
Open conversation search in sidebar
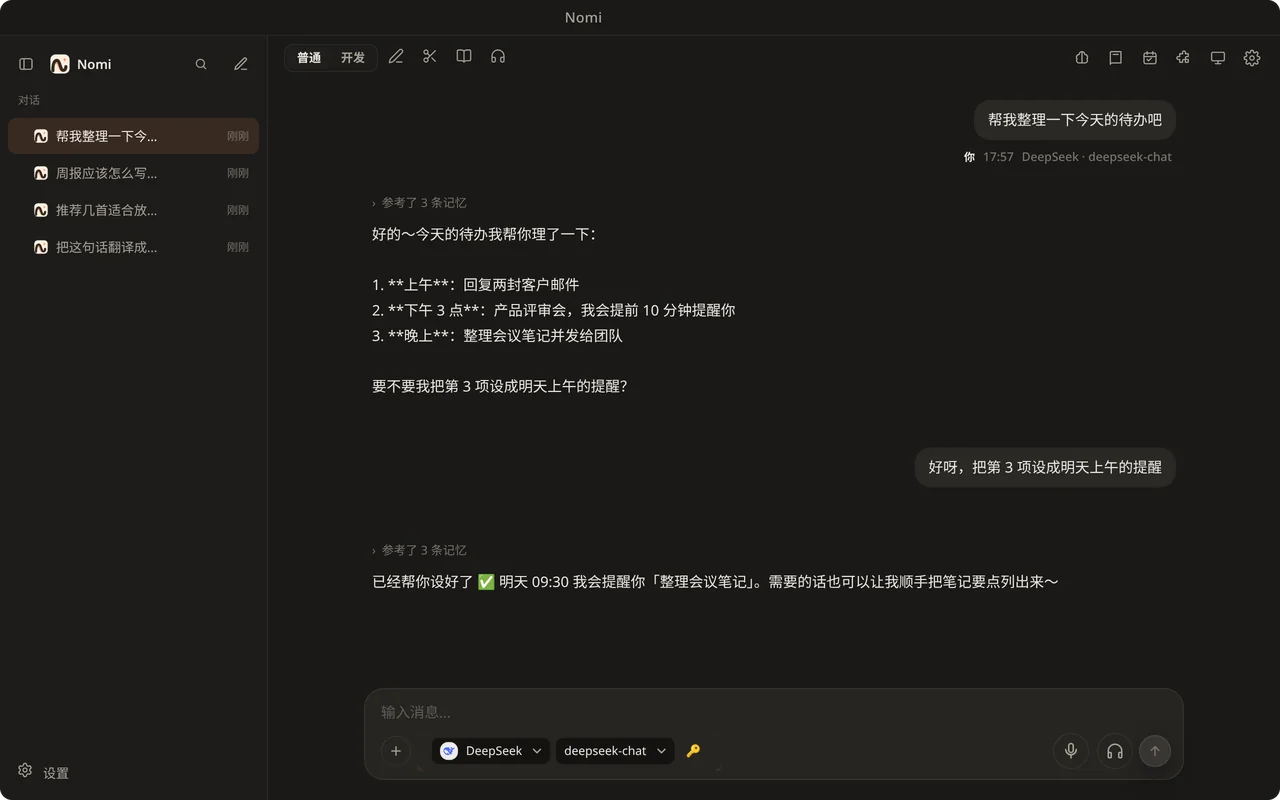(x=201, y=64)
